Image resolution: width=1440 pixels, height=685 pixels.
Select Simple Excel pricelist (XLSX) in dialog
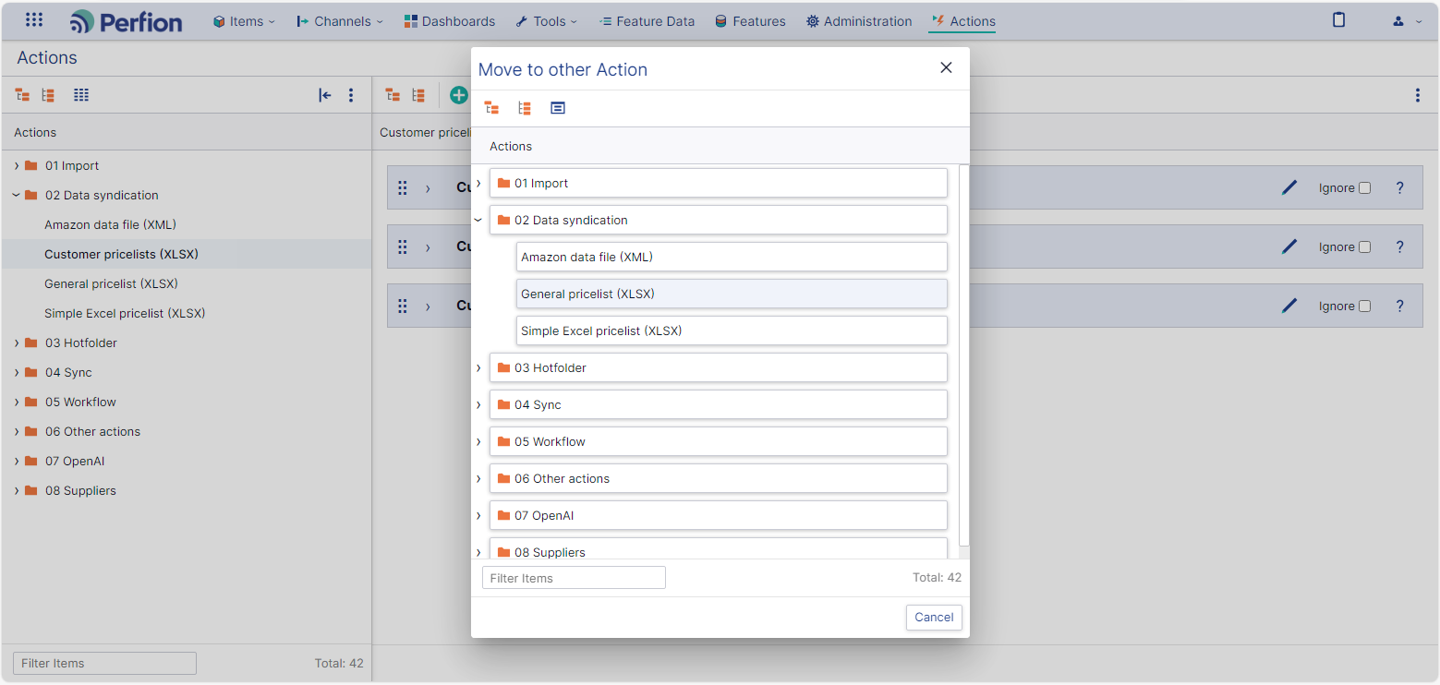click(x=731, y=331)
